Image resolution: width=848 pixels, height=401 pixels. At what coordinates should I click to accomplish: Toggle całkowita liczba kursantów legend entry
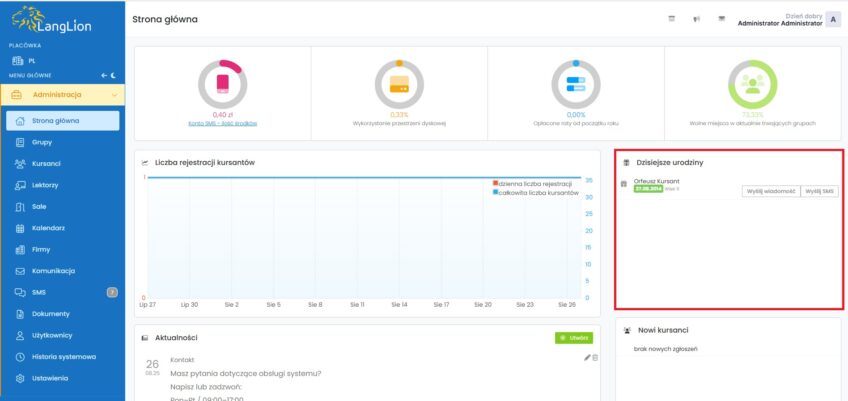pos(535,193)
